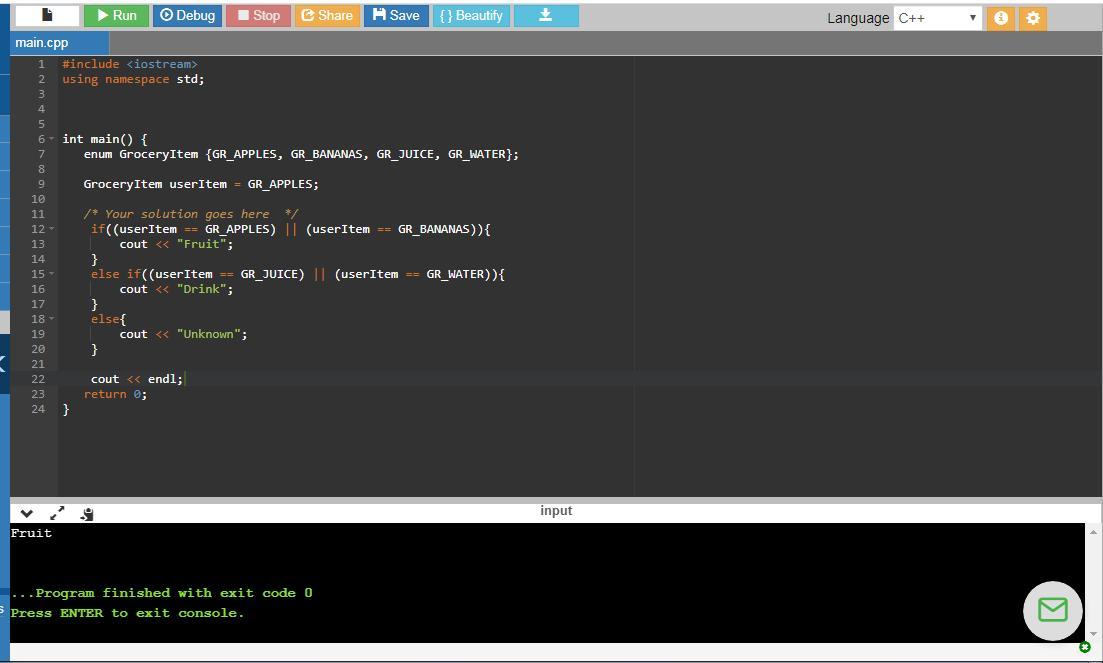Open the mail feedback button

point(1052,610)
